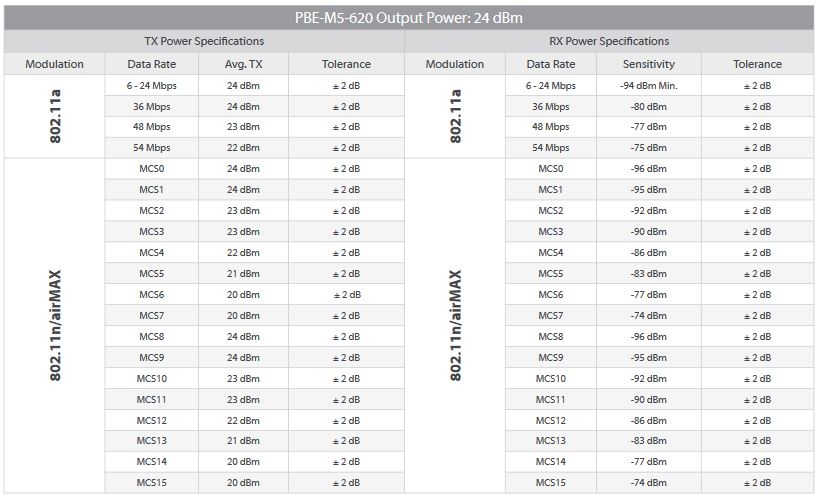Click 'MCS0' in the RX data rates
Image resolution: width=830 pixels, height=501 pixels.
(551, 169)
